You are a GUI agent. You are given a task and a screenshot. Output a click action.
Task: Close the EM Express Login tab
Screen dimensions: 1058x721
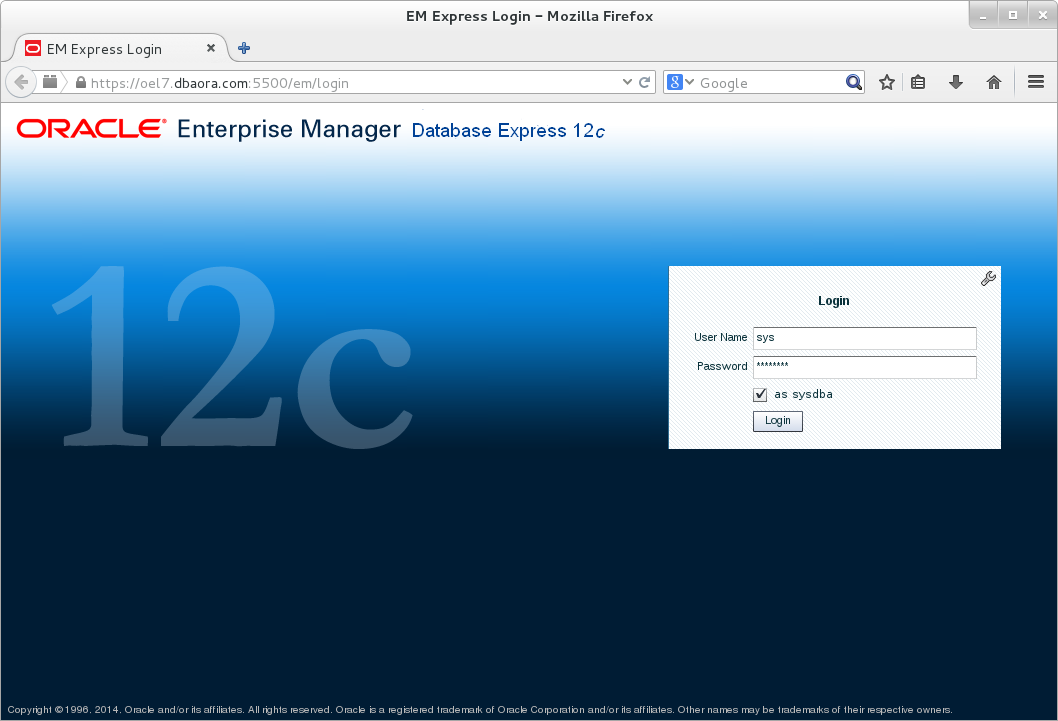[x=211, y=48]
